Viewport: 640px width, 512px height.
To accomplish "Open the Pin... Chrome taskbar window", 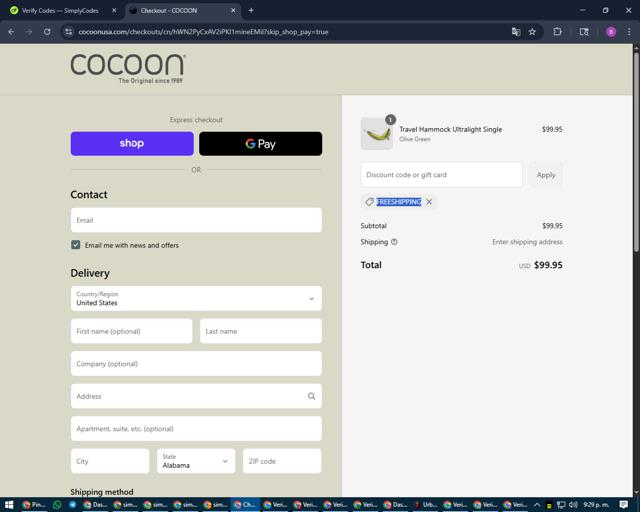I will [x=34, y=505].
